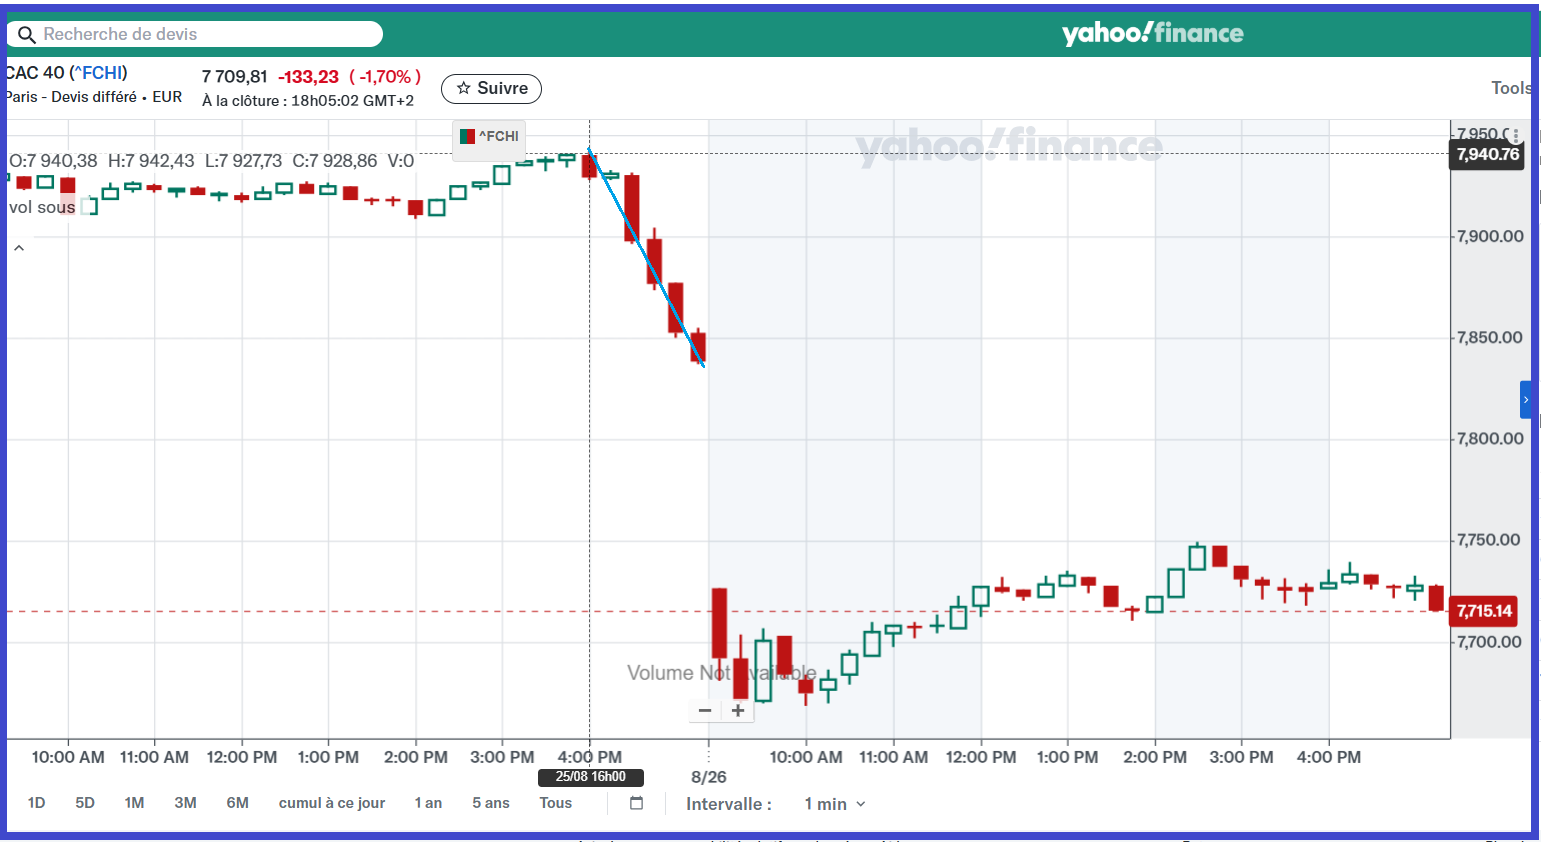The image size is (1541, 842).
Task: Zoom out the chart with minus button
Action: click(x=705, y=711)
